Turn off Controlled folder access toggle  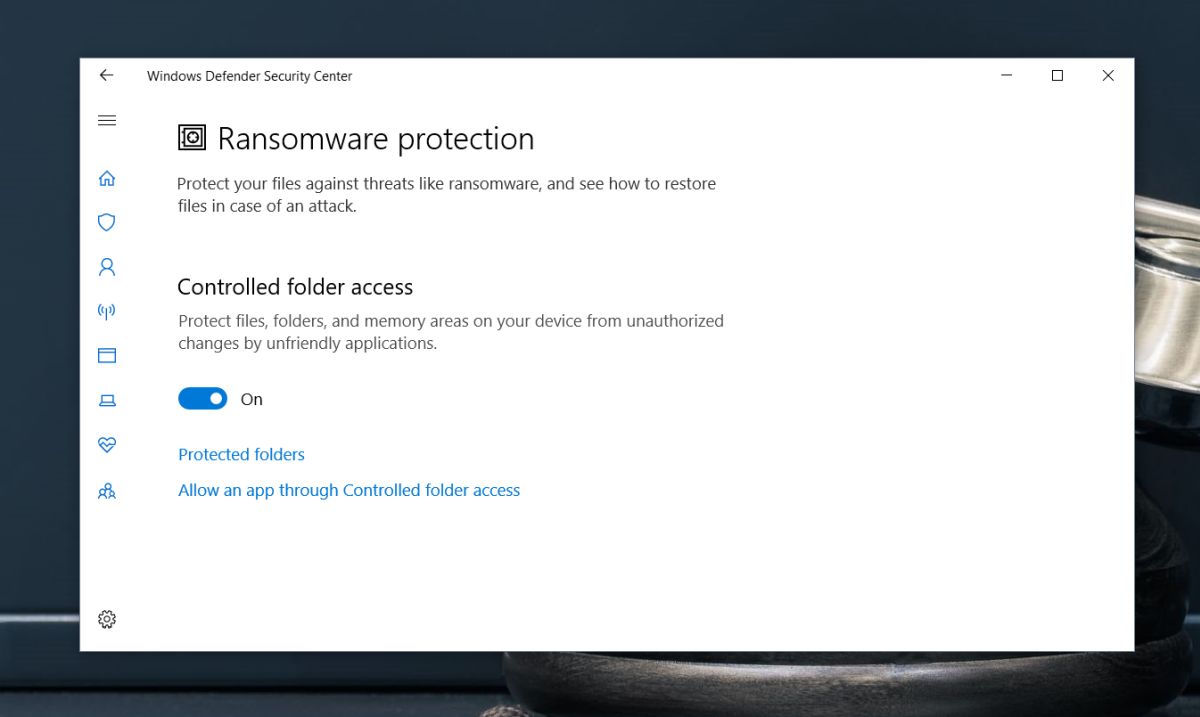pos(203,399)
